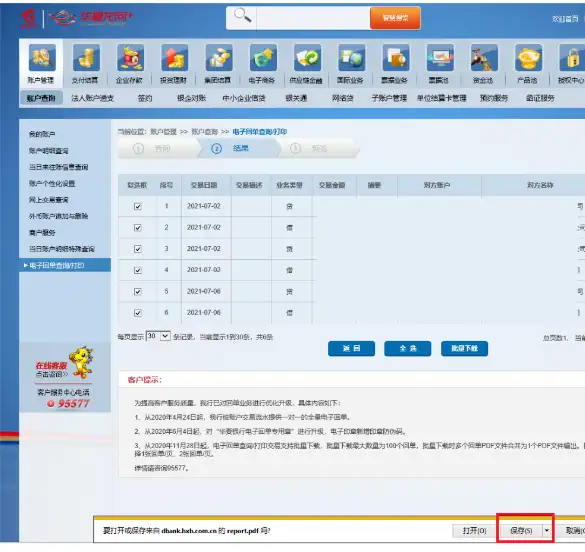Click the 2021-07-02 date in row 1
The width and height of the screenshot is (585, 552).
(x=204, y=206)
